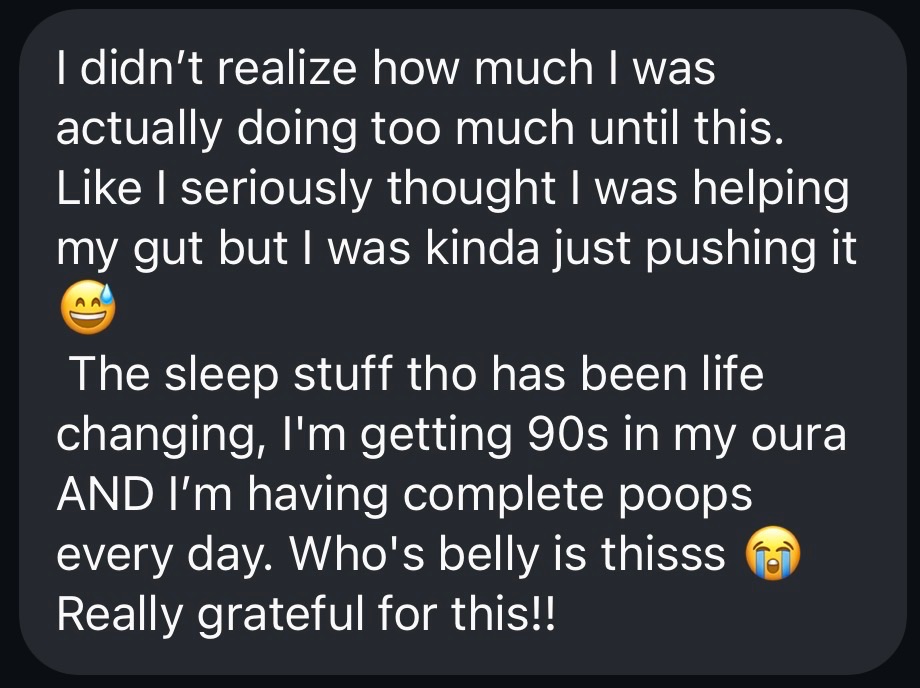Click the word 'AND' in capital letters

[x=106, y=493]
